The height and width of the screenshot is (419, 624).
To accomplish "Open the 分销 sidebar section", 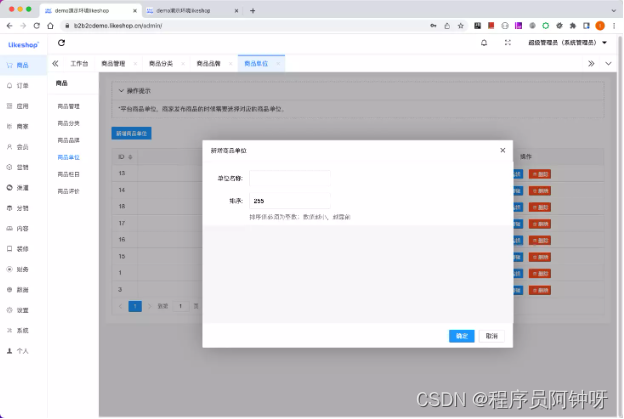I will coord(18,209).
